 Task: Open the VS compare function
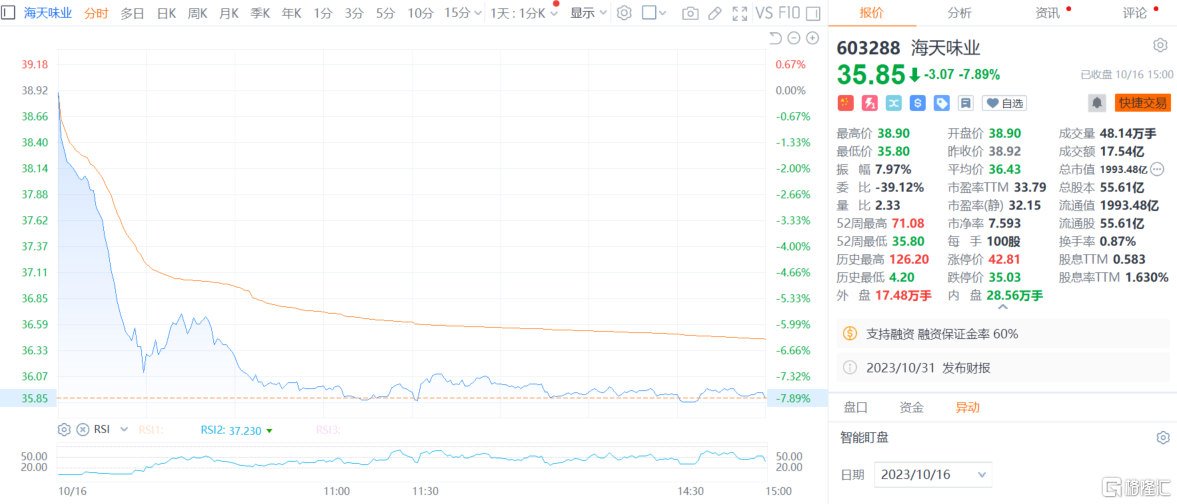click(765, 13)
